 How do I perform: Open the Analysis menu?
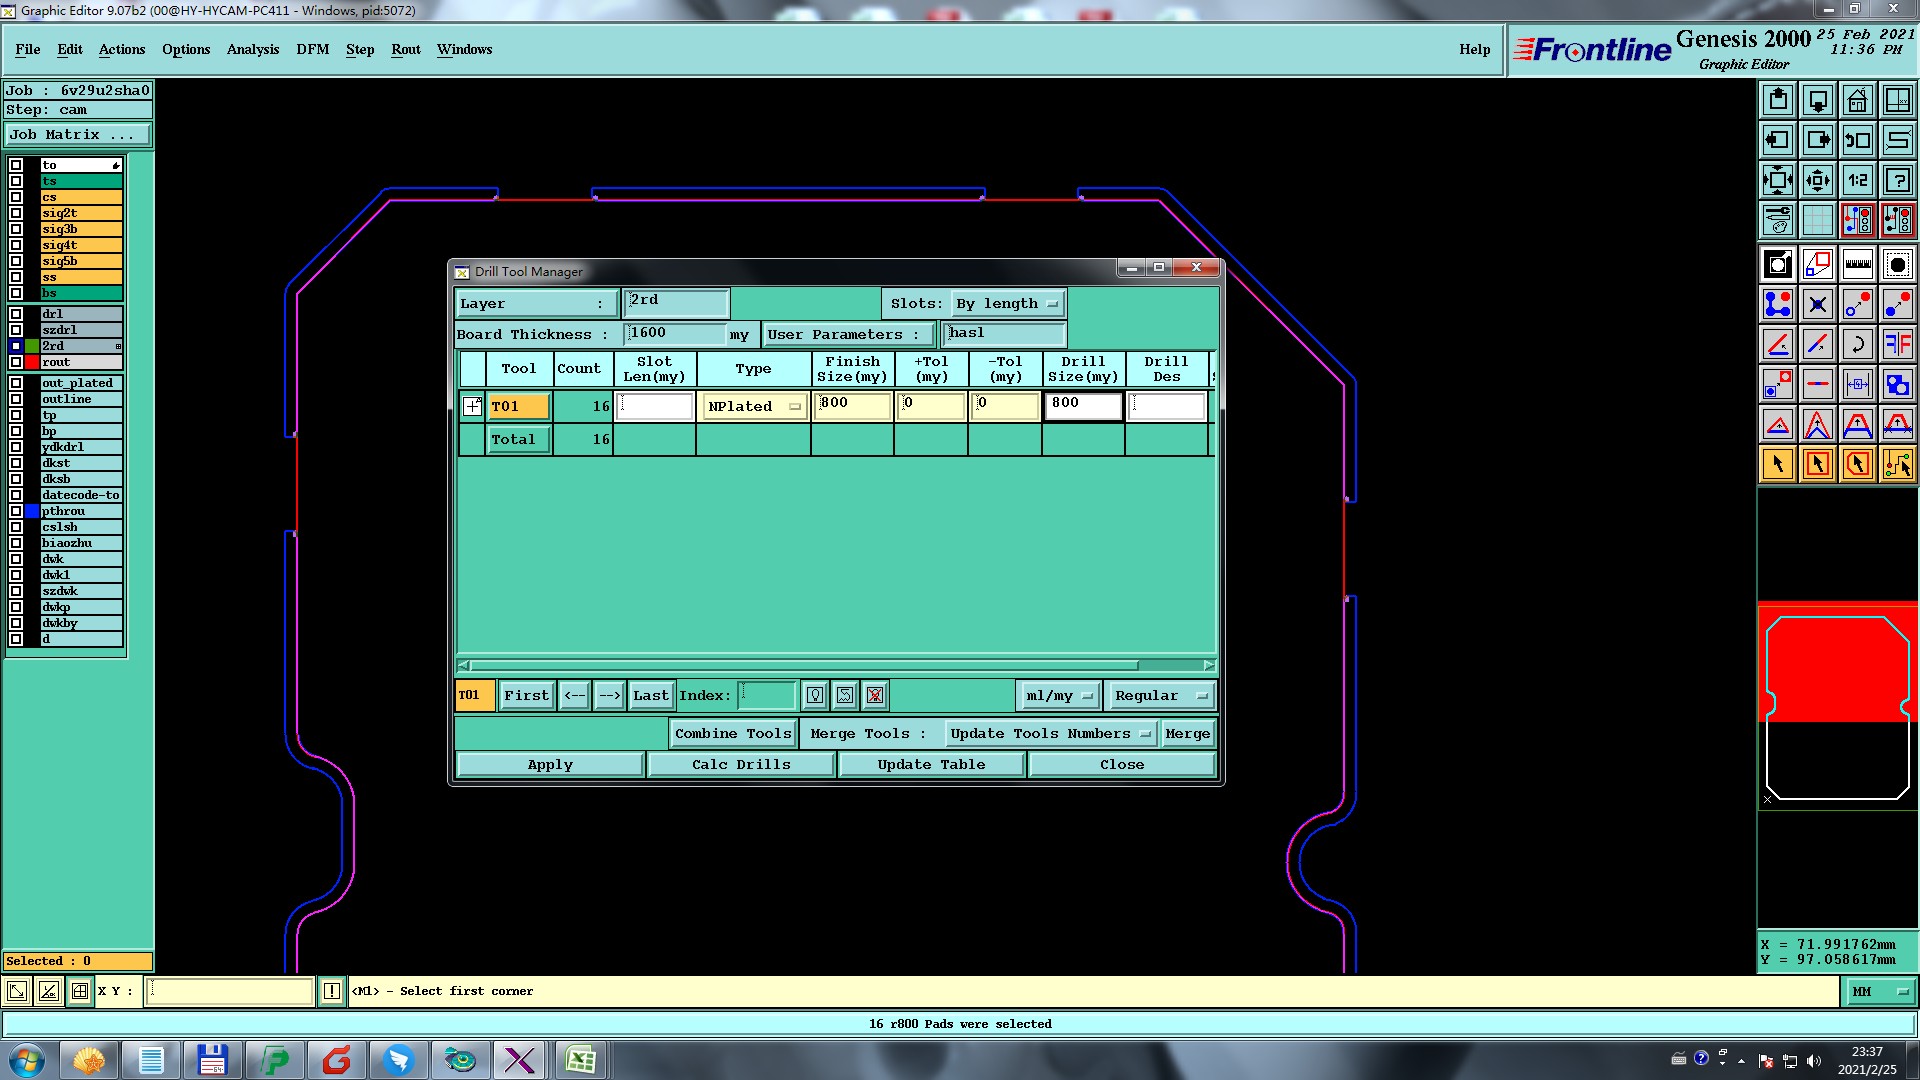252,49
